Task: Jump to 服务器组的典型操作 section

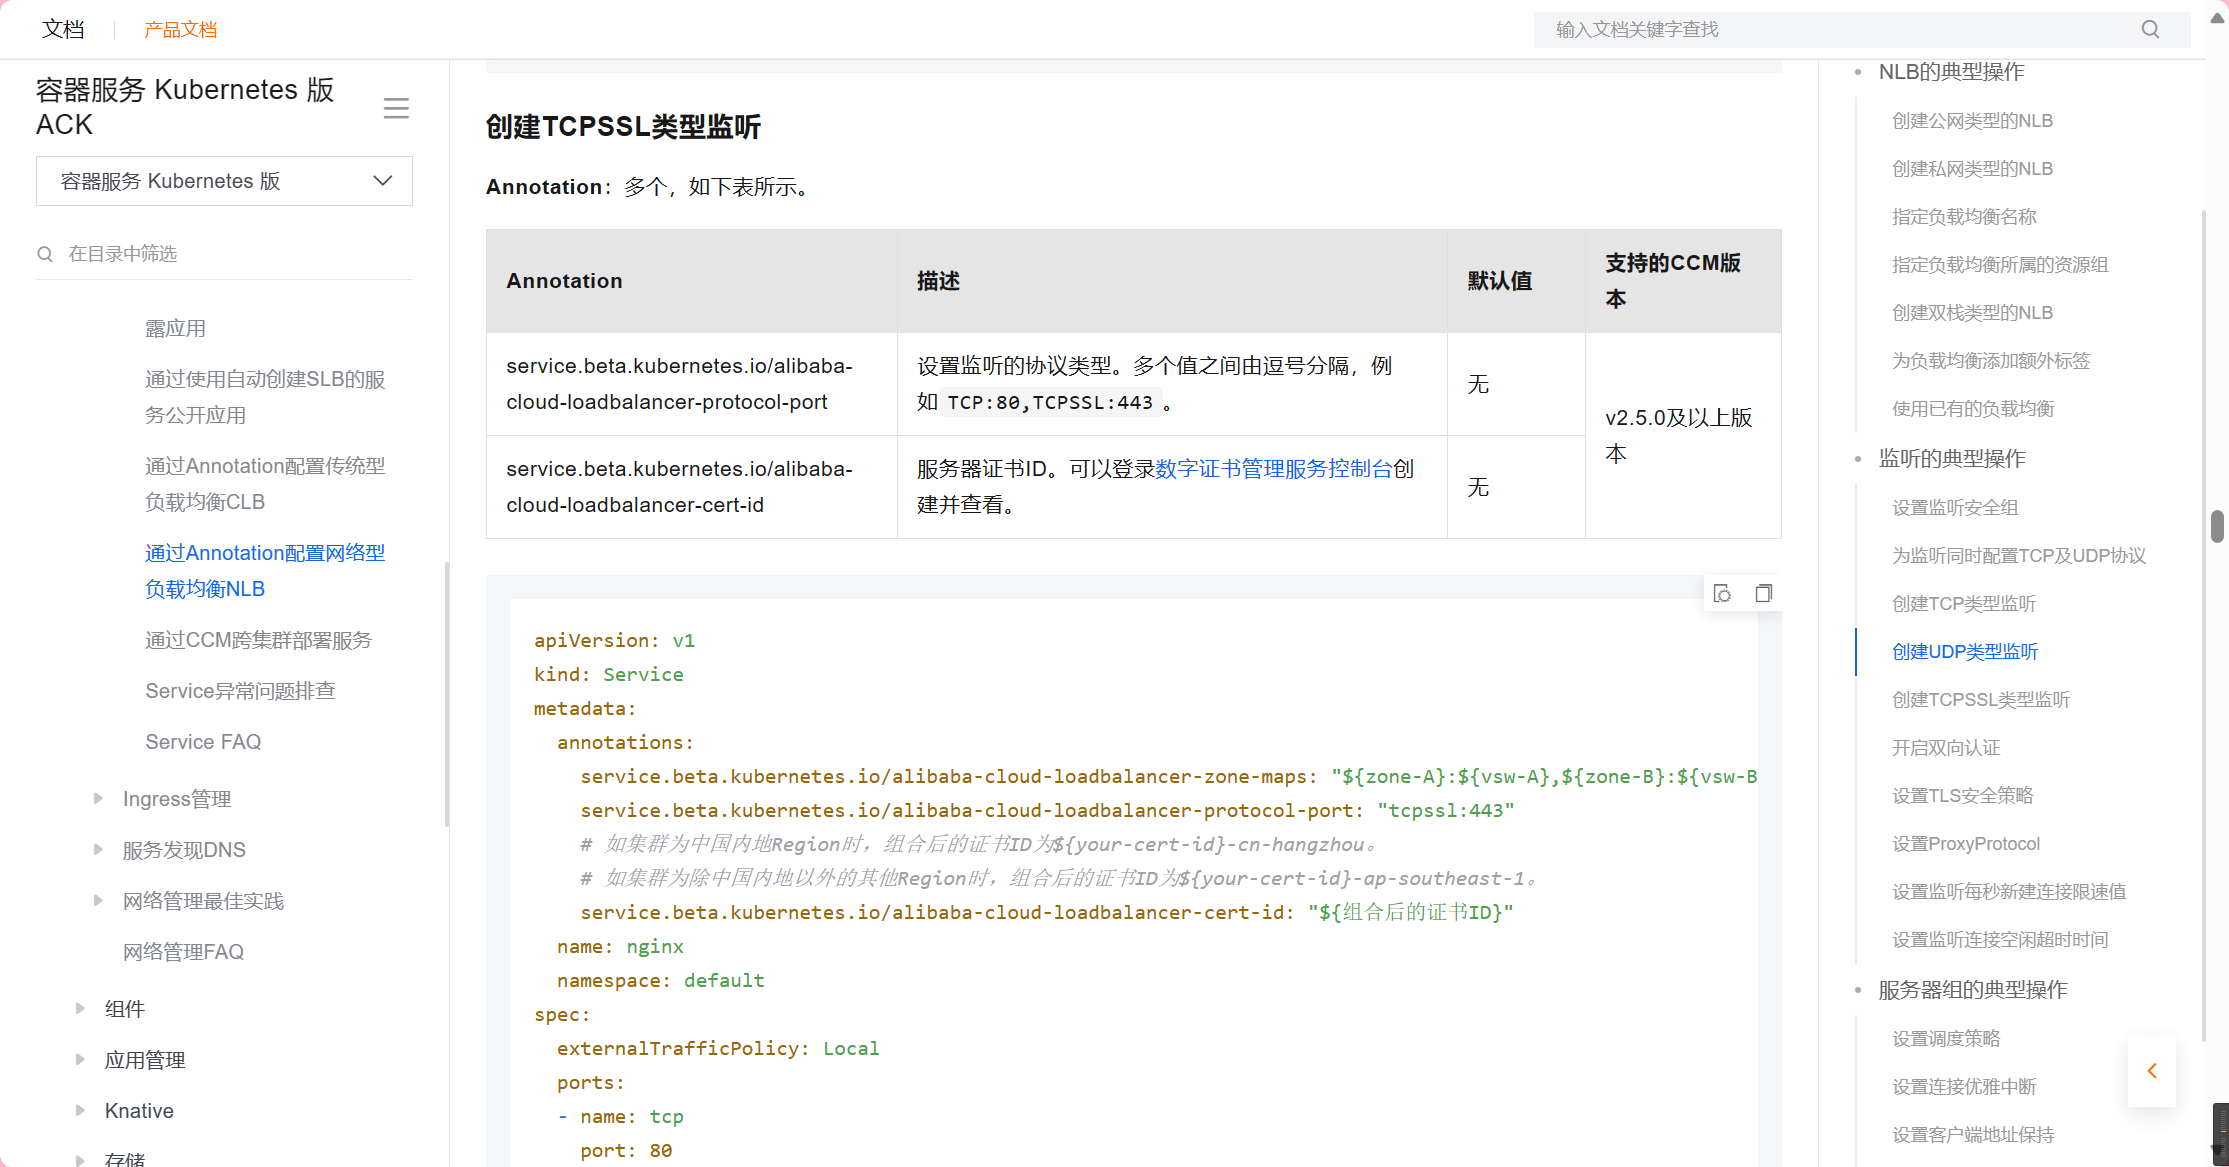Action: (x=1973, y=990)
